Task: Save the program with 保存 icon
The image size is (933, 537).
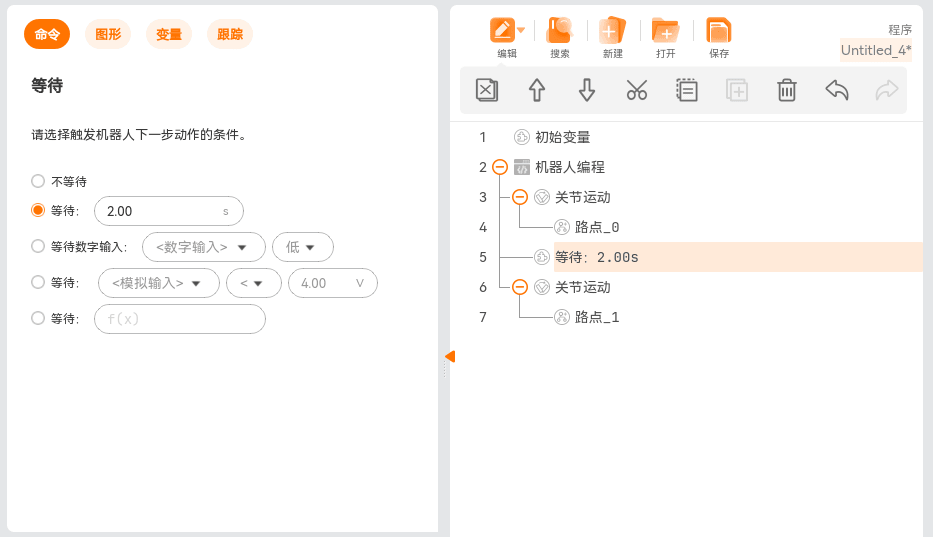Action: coord(719,30)
